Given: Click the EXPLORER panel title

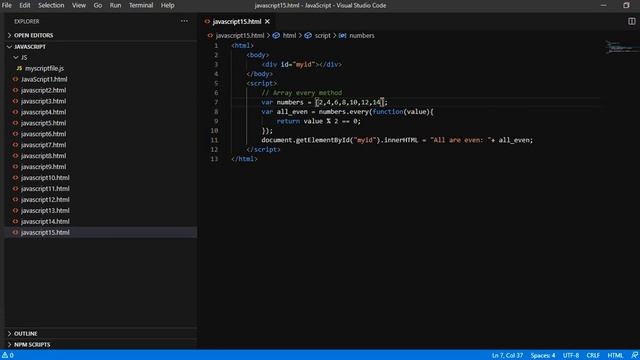Looking at the screenshot, I should [27, 21].
